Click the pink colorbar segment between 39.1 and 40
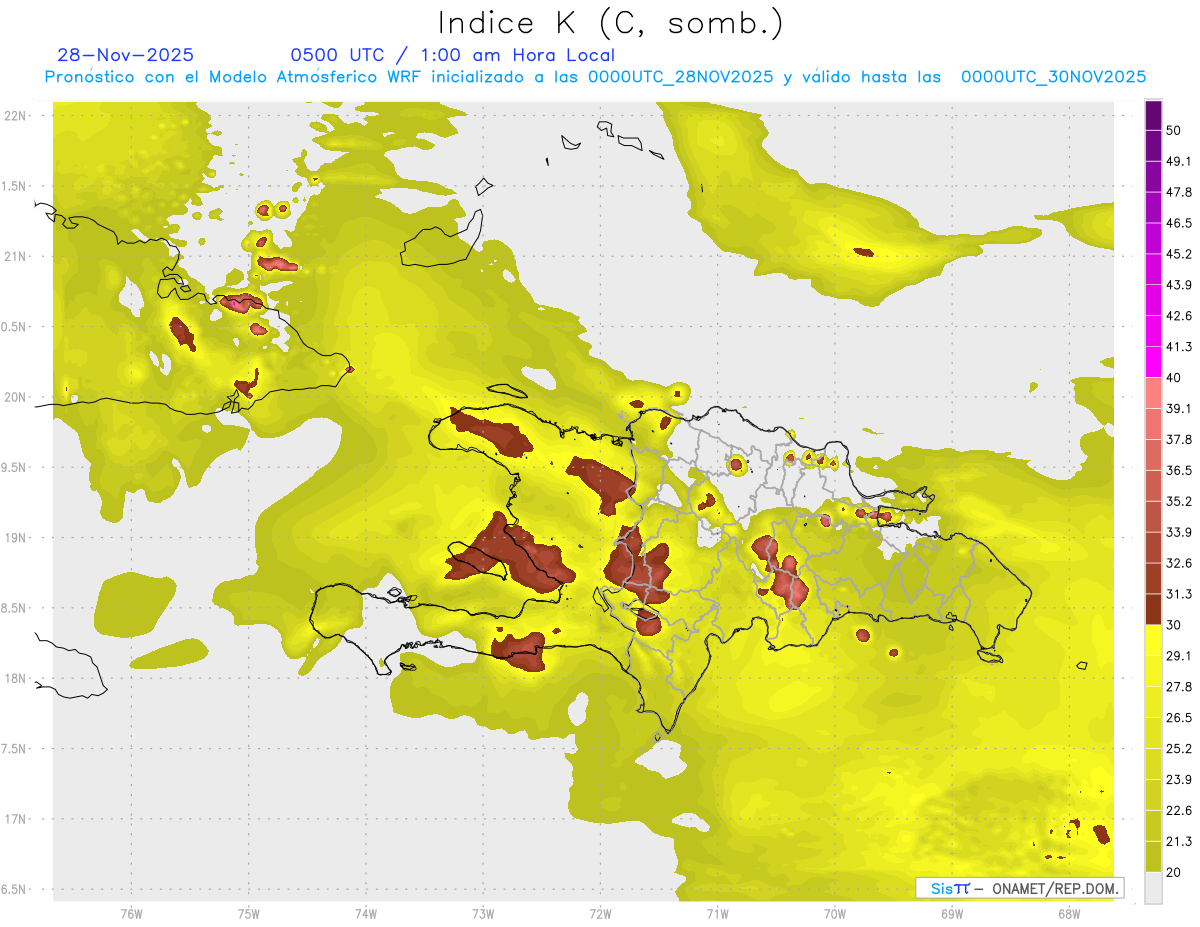The height and width of the screenshot is (927, 1200). 1153,393
